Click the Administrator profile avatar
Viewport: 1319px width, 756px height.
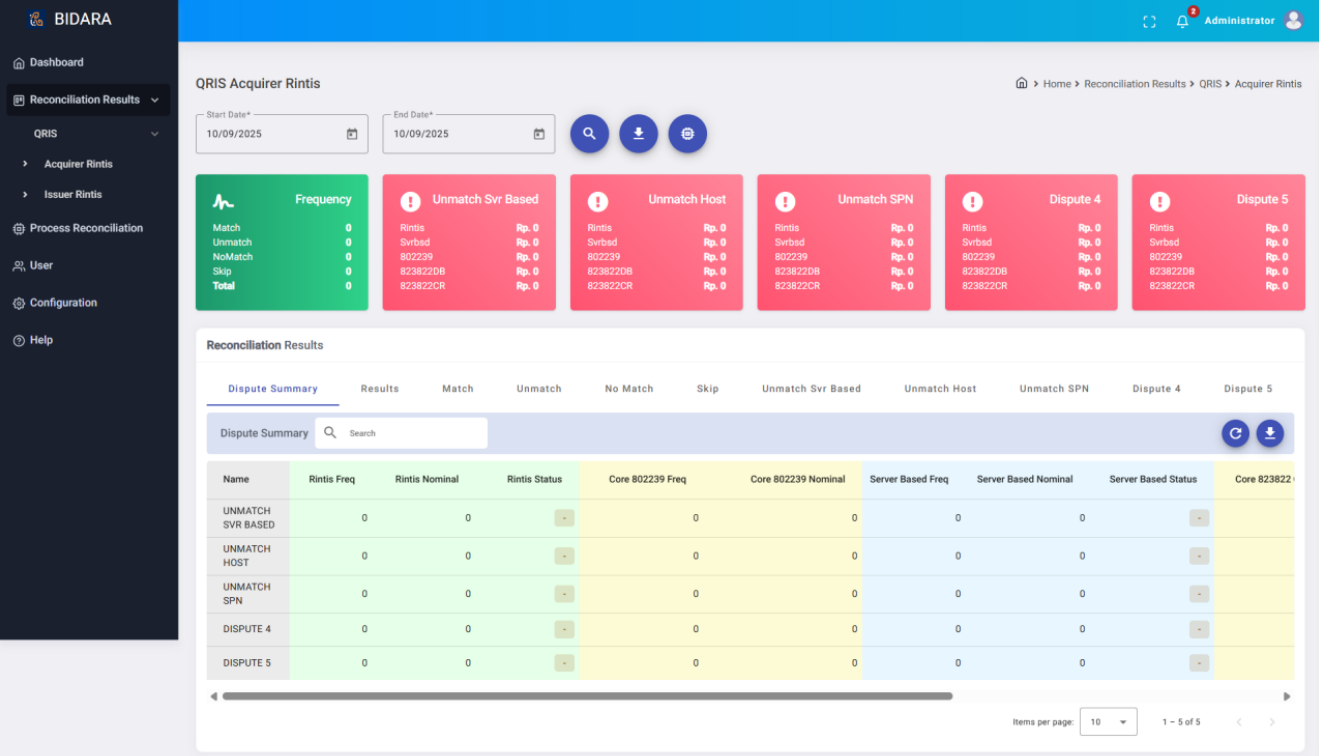1293,21
